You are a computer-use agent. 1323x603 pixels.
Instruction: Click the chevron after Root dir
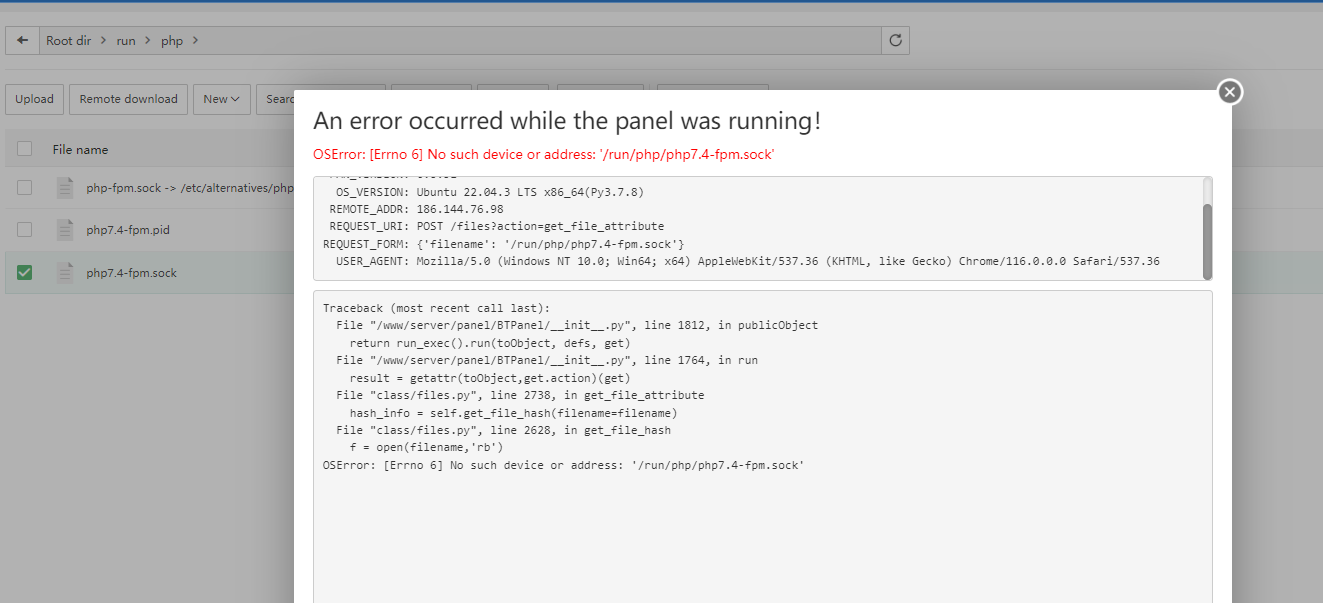(x=103, y=41)
